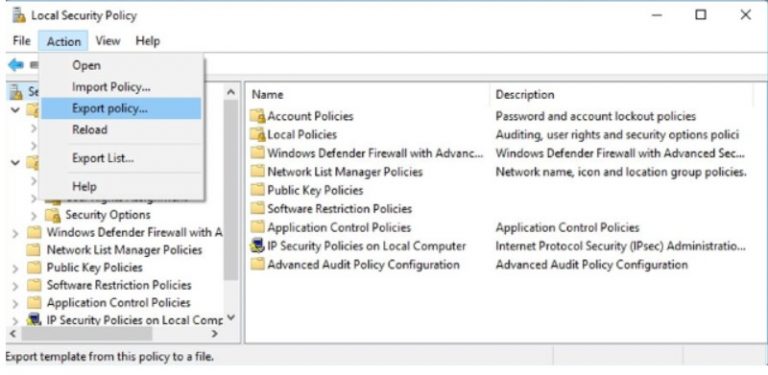Screen dimensions: 768x375
Task: Click Windows Defender Firewall folder icon in tree
Action: click(34, 232)
